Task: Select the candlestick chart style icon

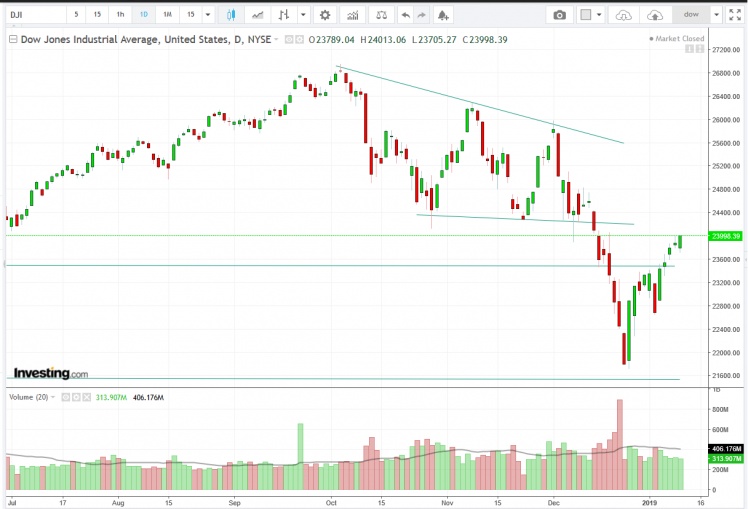Action: click(x=231, y=15)
